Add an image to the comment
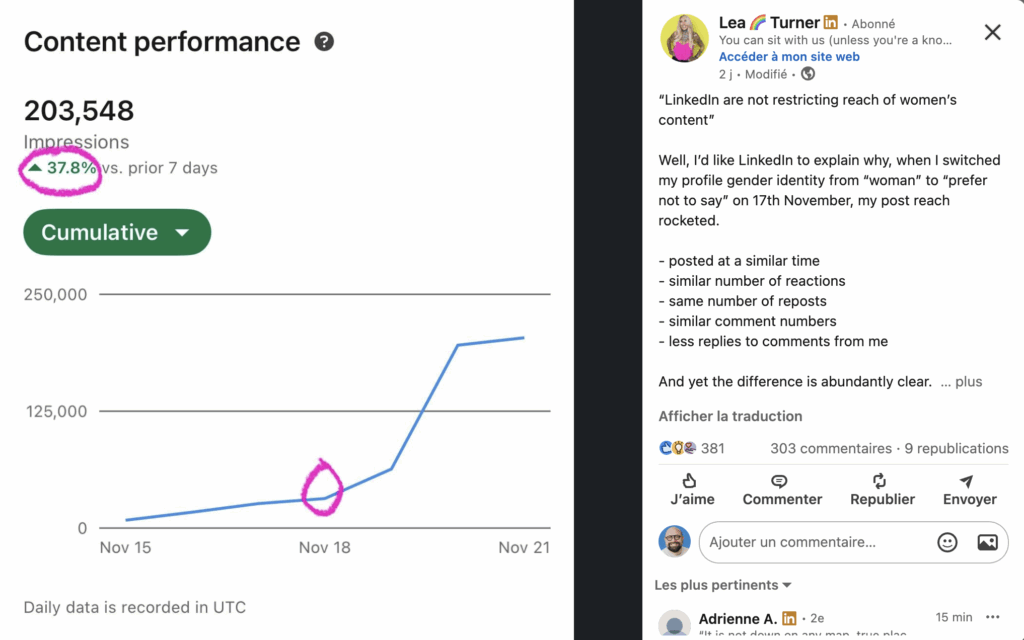 pos(987,542)
